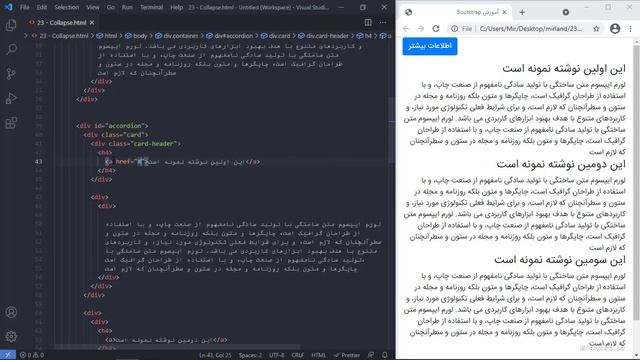
Task: Open the Search view in the activity bar
Action: (x=11, y=49)
